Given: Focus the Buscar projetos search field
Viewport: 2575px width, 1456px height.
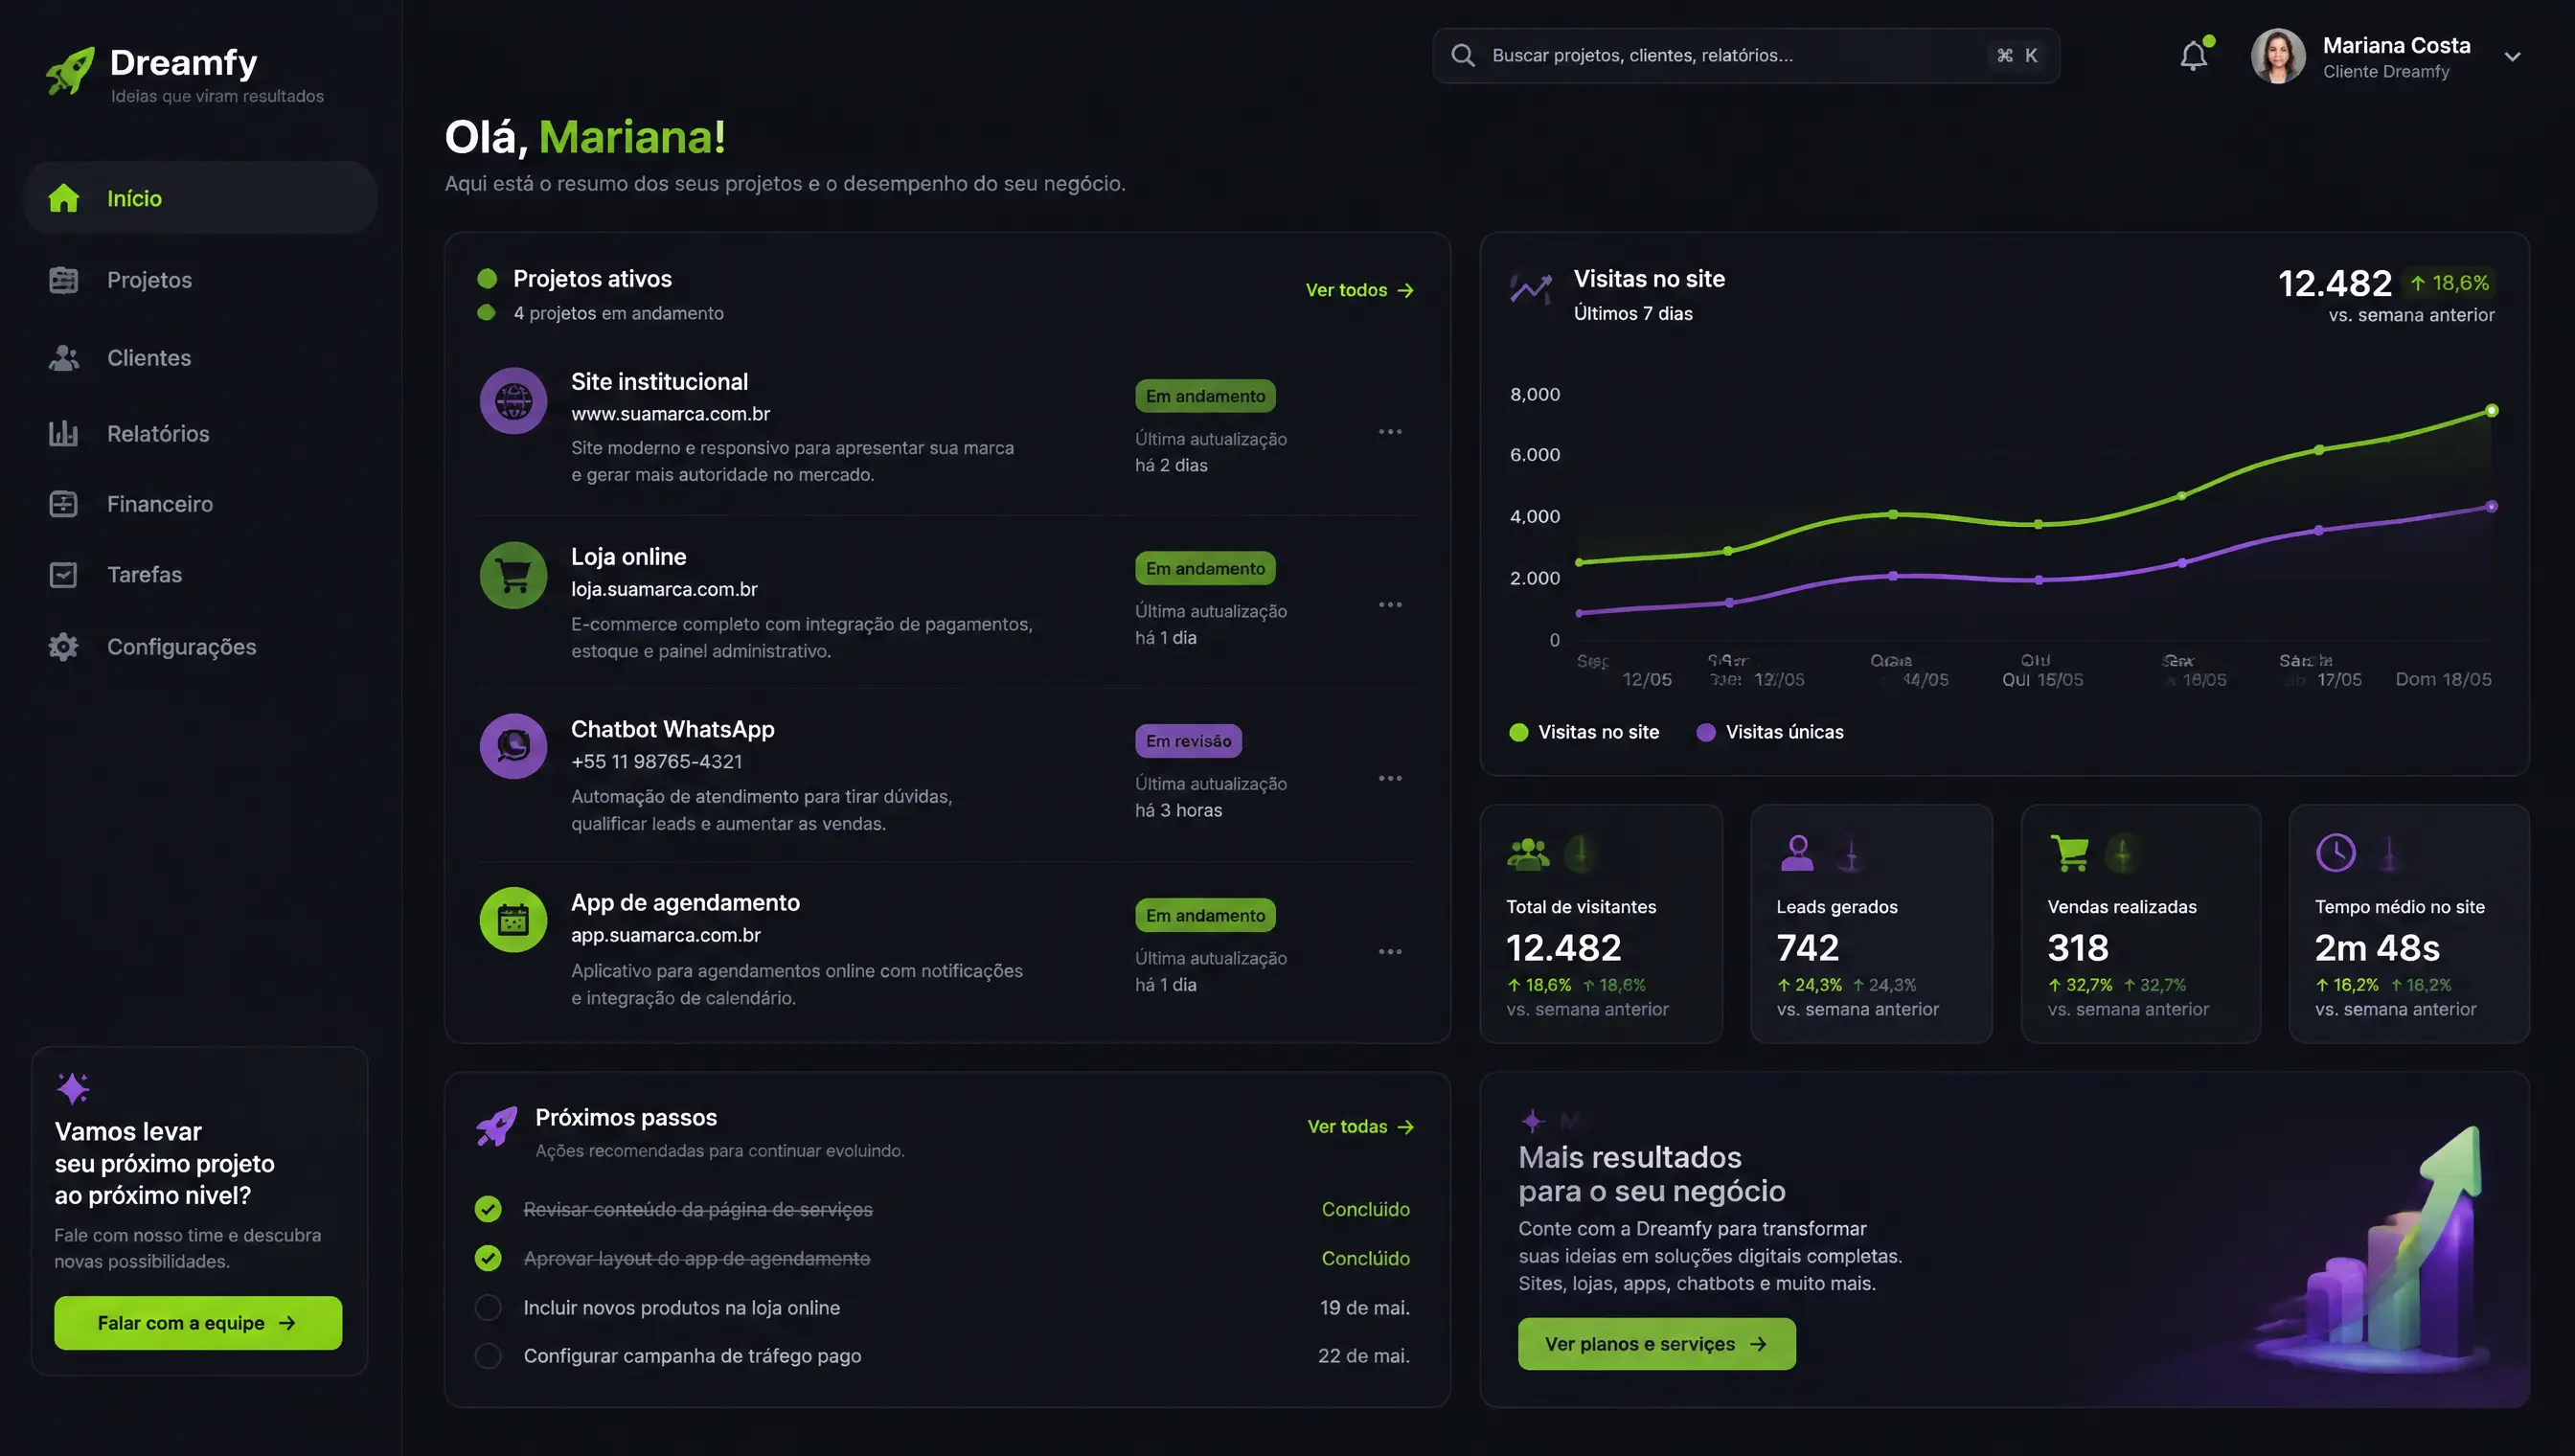Looking at the screenshot, I should pyautogui.click(x=1746, y=55).
